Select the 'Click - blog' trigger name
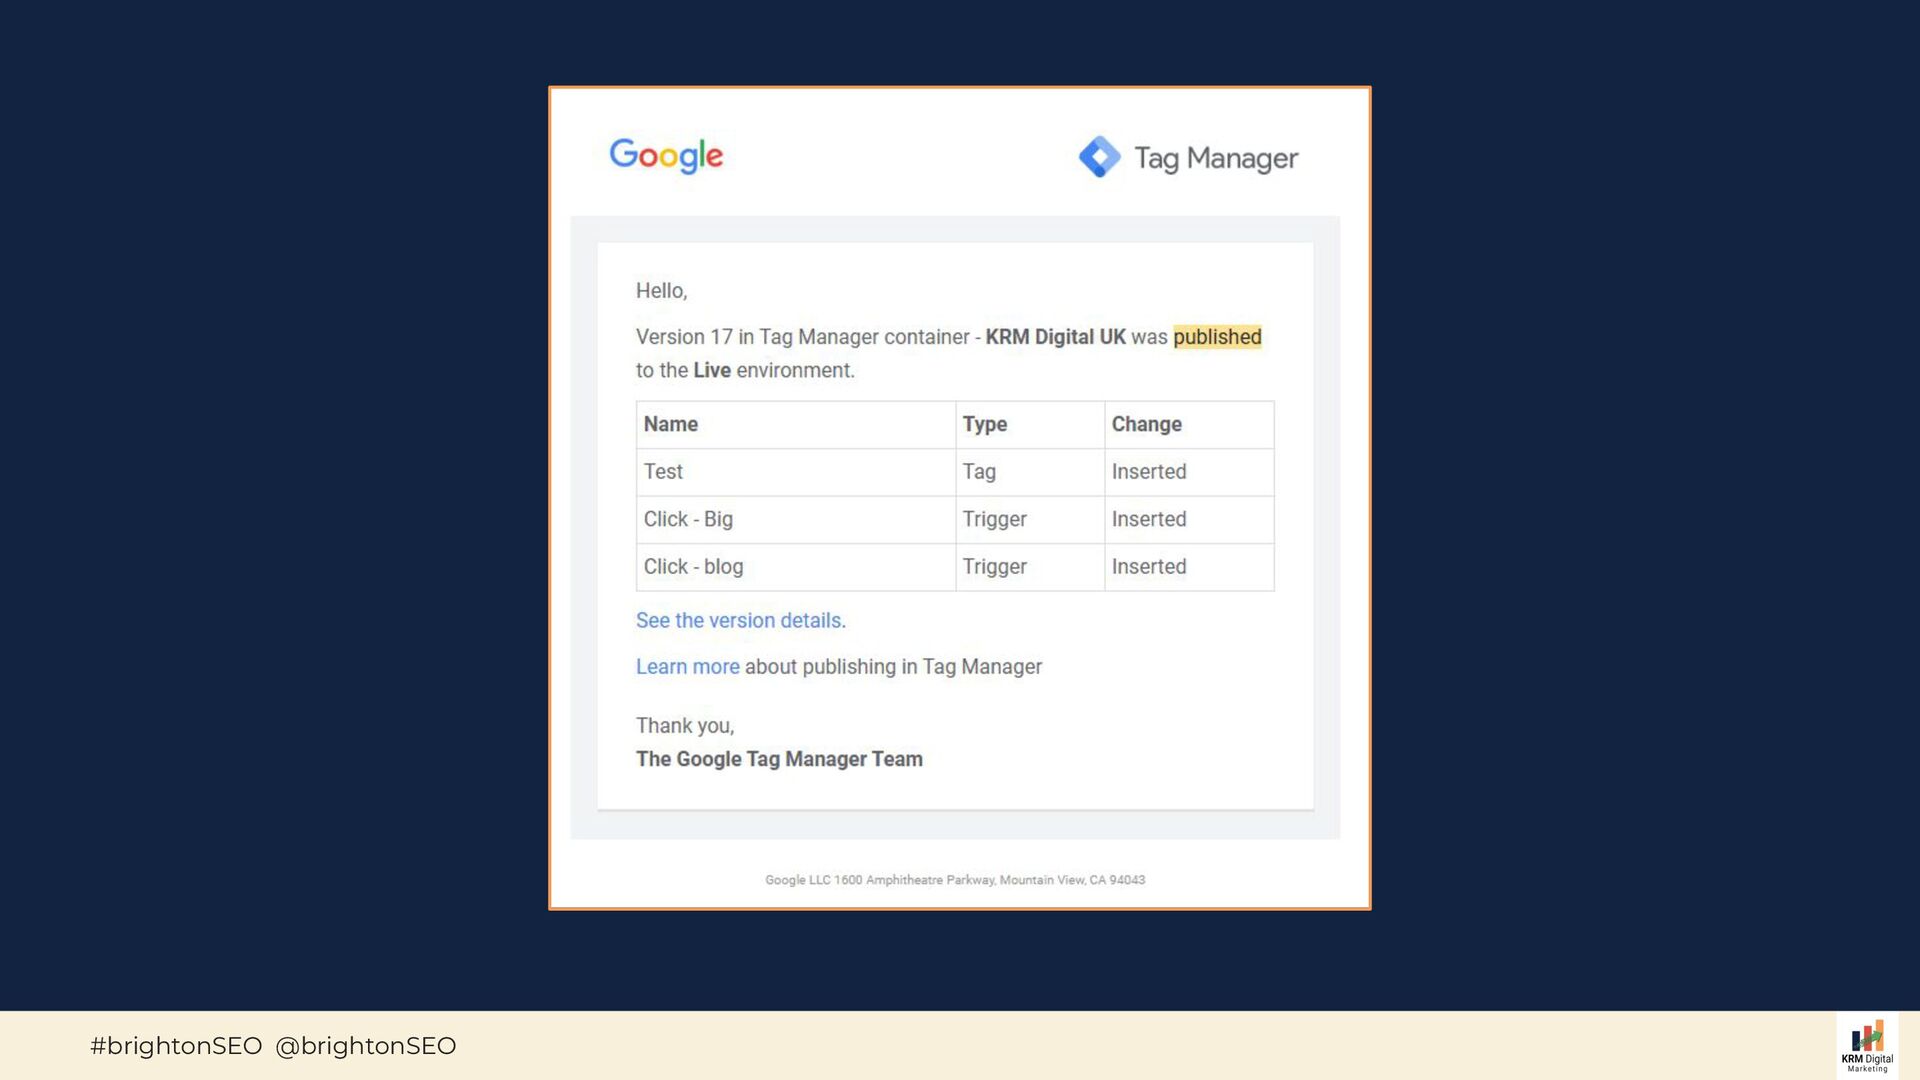Viewport: 1920px width, 1080px height. pyautogui.click(x=693, y=567)
